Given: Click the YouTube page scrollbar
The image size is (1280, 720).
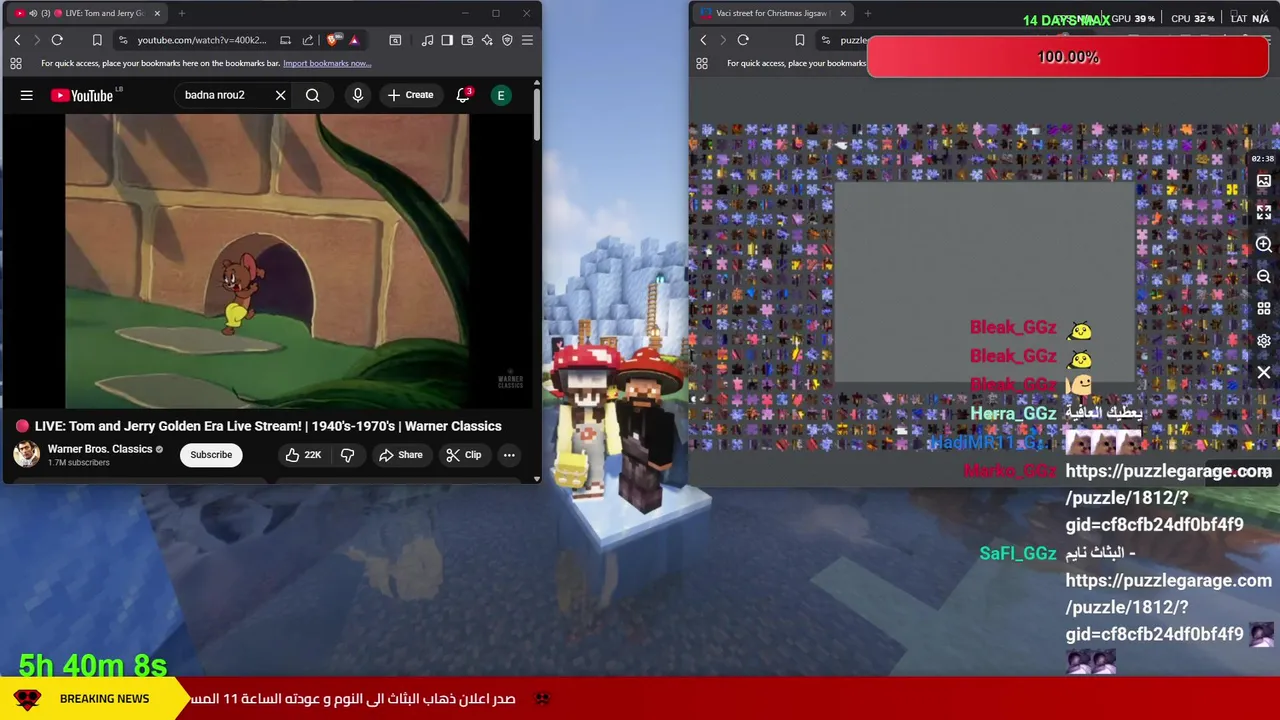Looking at the screenshot, I should (537, 115).
